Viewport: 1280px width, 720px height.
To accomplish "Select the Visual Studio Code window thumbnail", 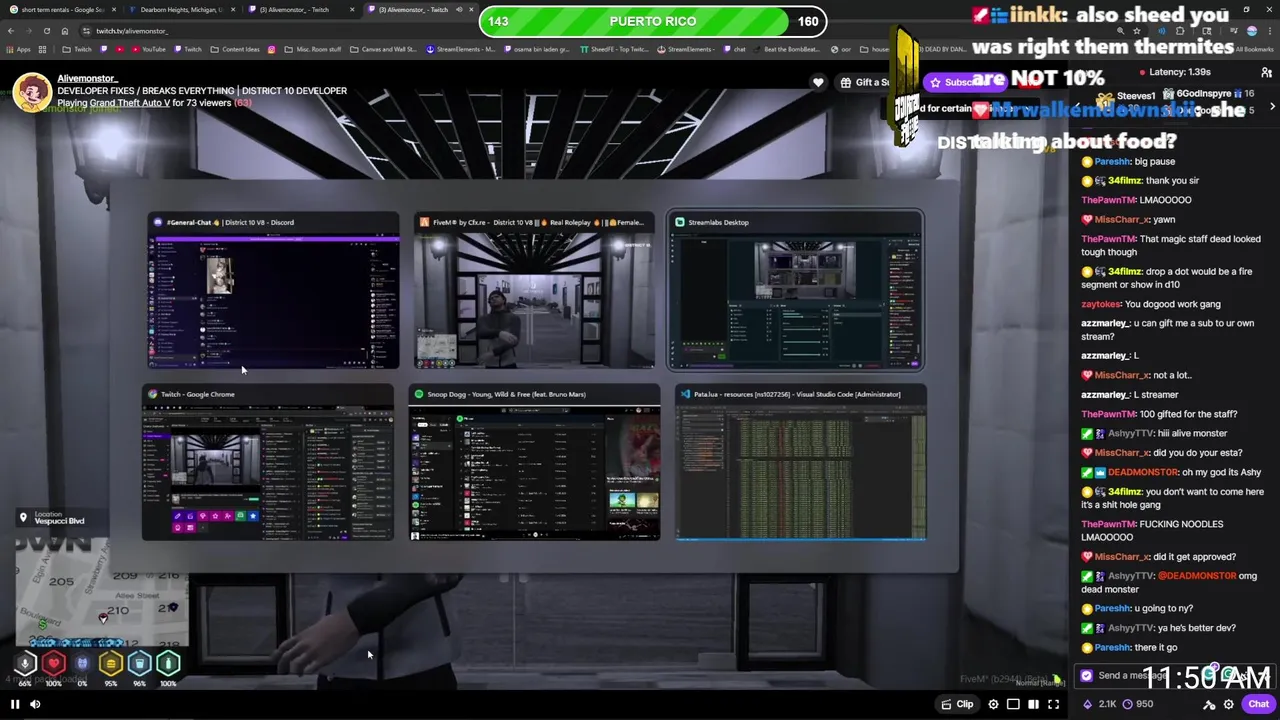I will click(801, 463).
